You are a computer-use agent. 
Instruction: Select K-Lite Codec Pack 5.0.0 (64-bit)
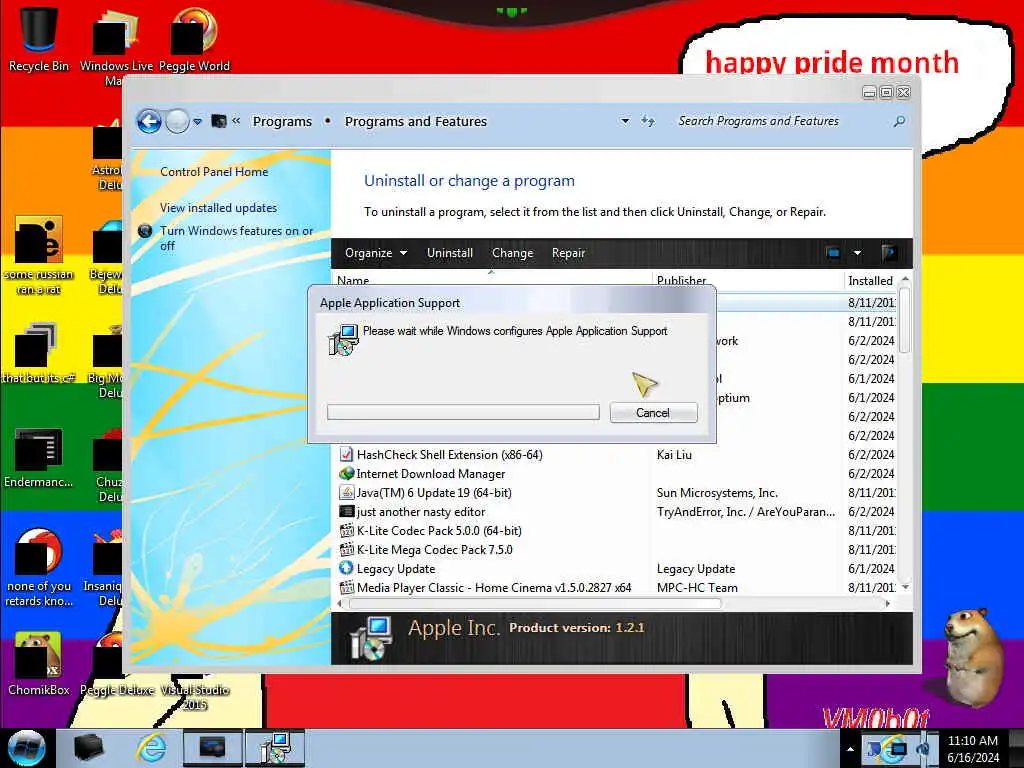click(616, 531)
